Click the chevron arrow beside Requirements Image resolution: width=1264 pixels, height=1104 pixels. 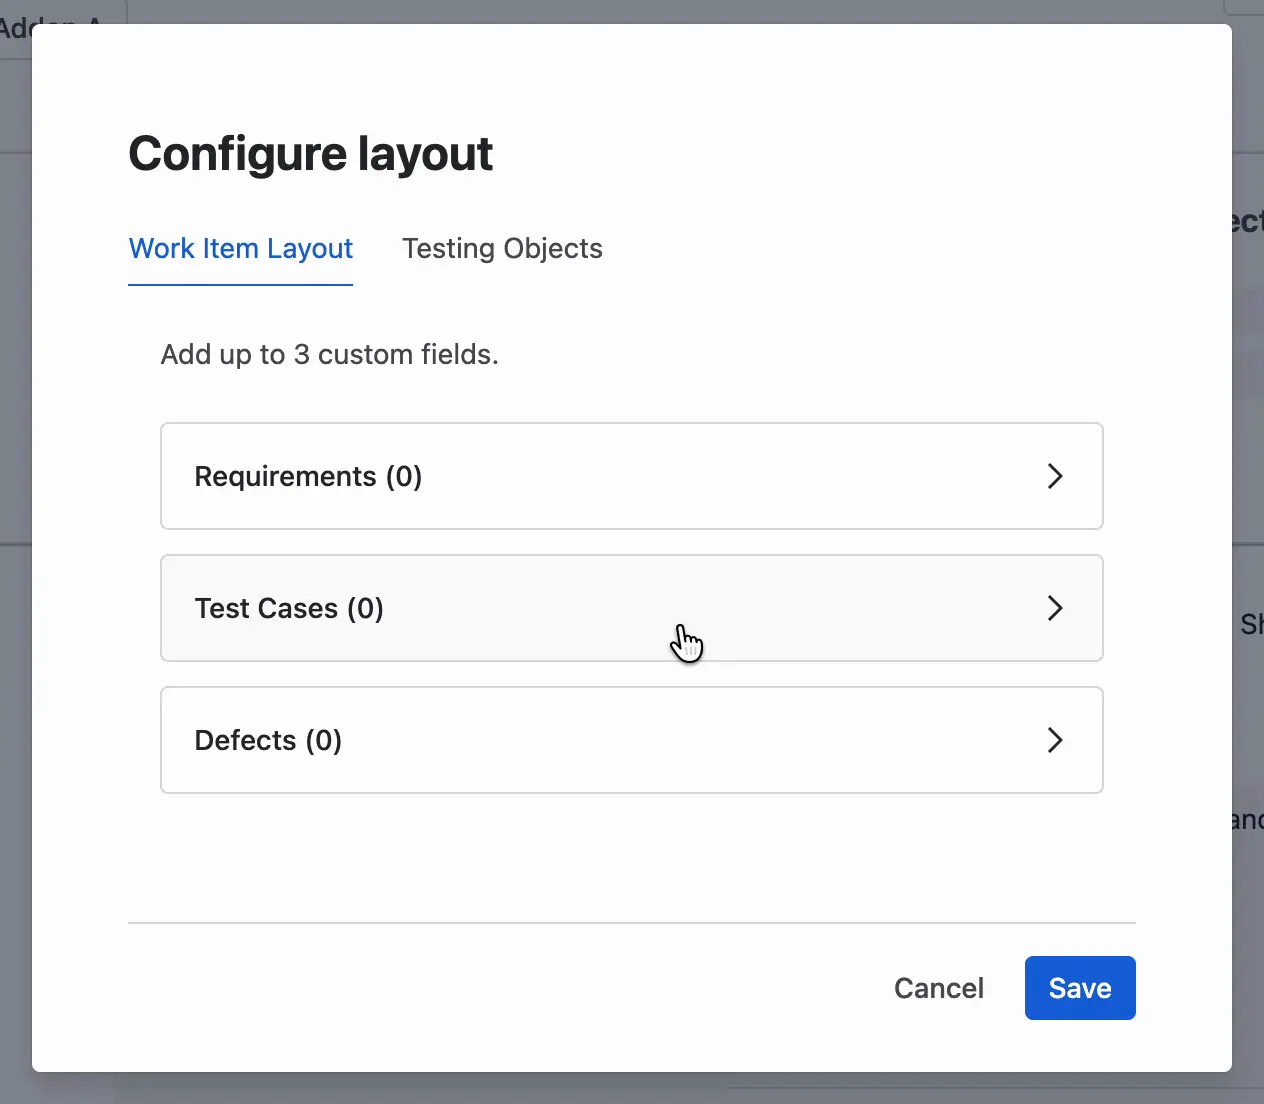(x=1054, y=476)
